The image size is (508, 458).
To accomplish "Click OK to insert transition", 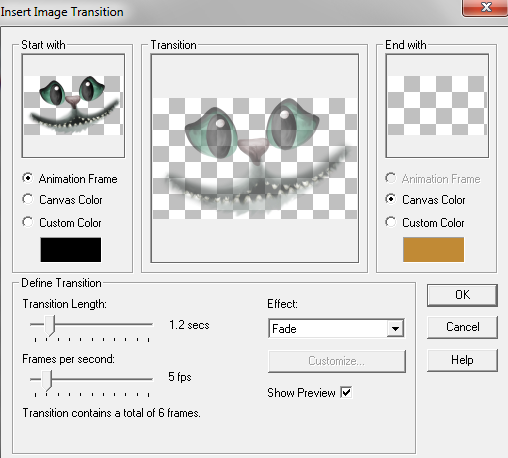I will 462,295.
